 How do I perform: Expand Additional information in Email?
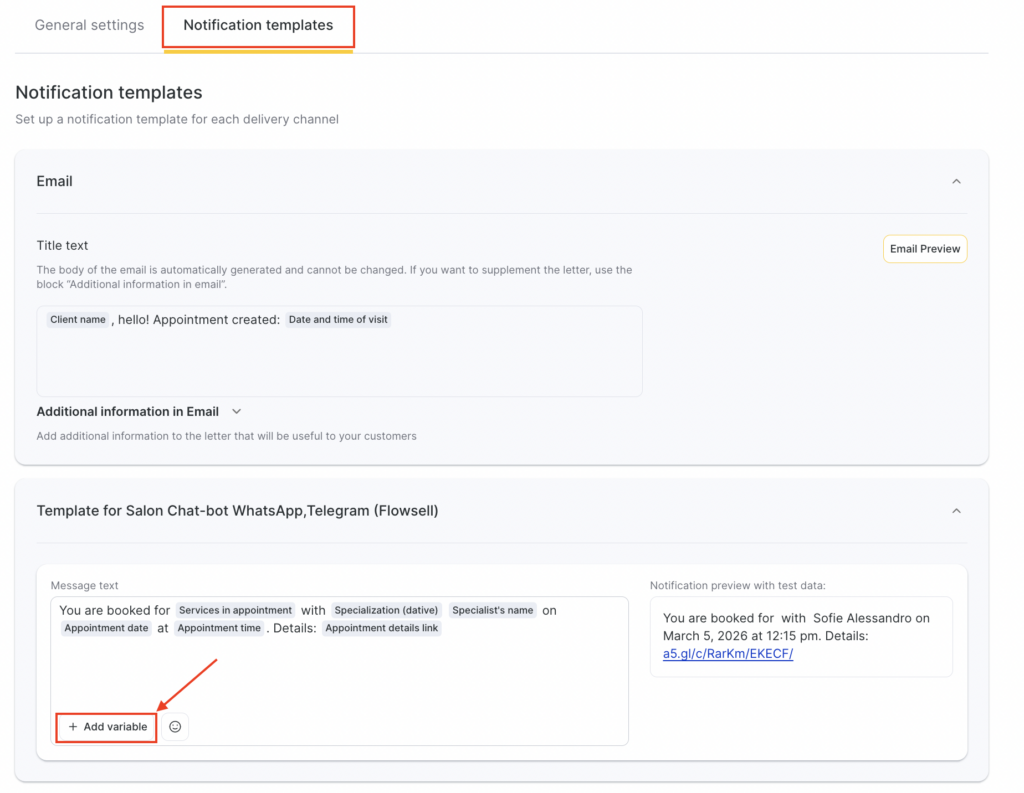(x=236, y=411)
